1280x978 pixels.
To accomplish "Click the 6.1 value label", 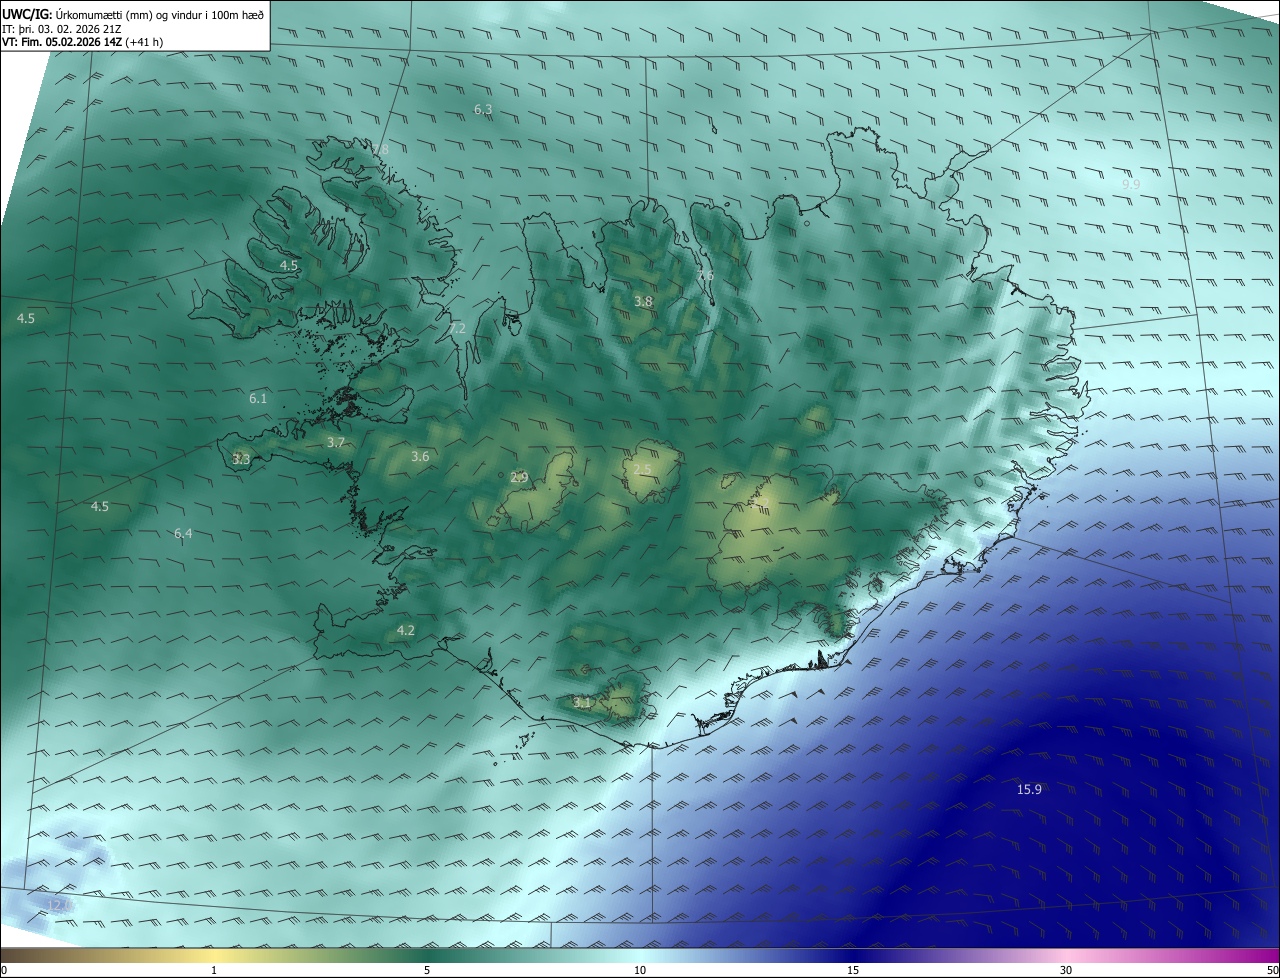I will 258,398.
